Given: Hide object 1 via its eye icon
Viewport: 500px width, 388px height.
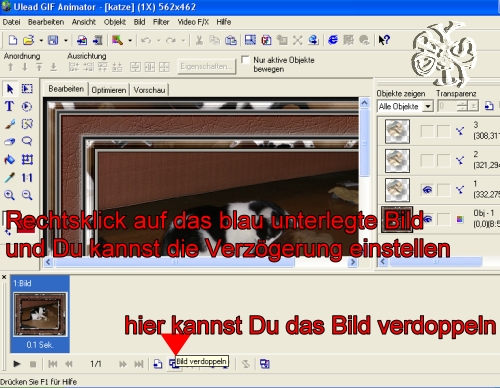Looking at the screenshot, I should 427,190.
